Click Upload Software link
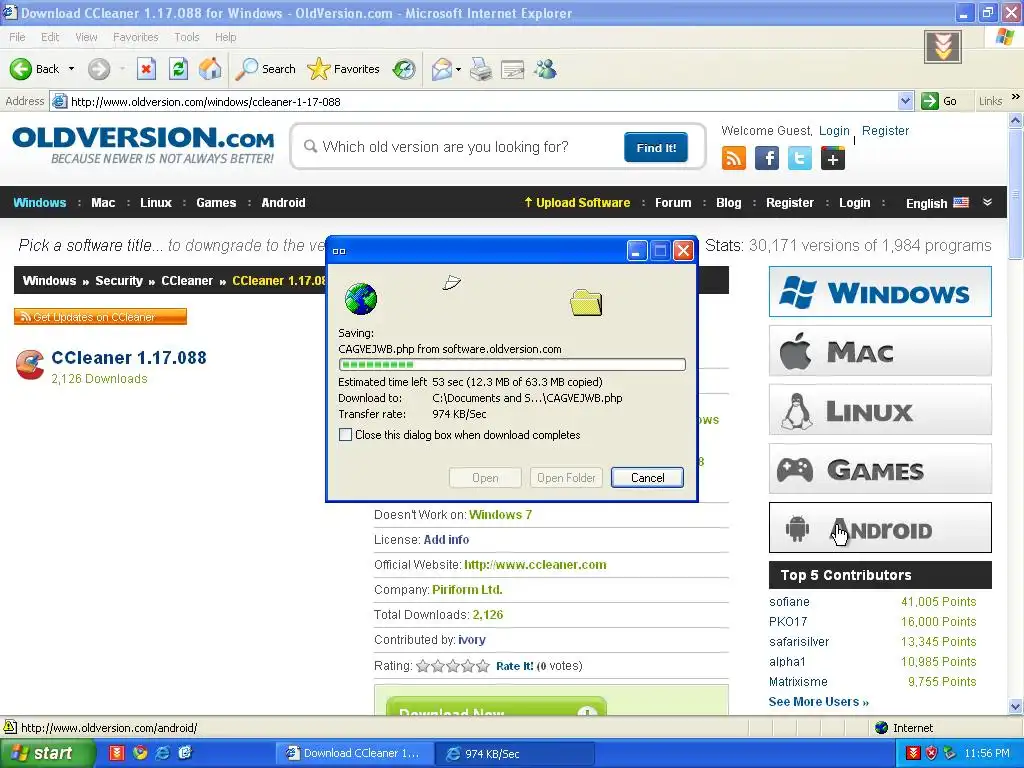The height and width of the screenshot is (768, 1024). coord(577,202)
